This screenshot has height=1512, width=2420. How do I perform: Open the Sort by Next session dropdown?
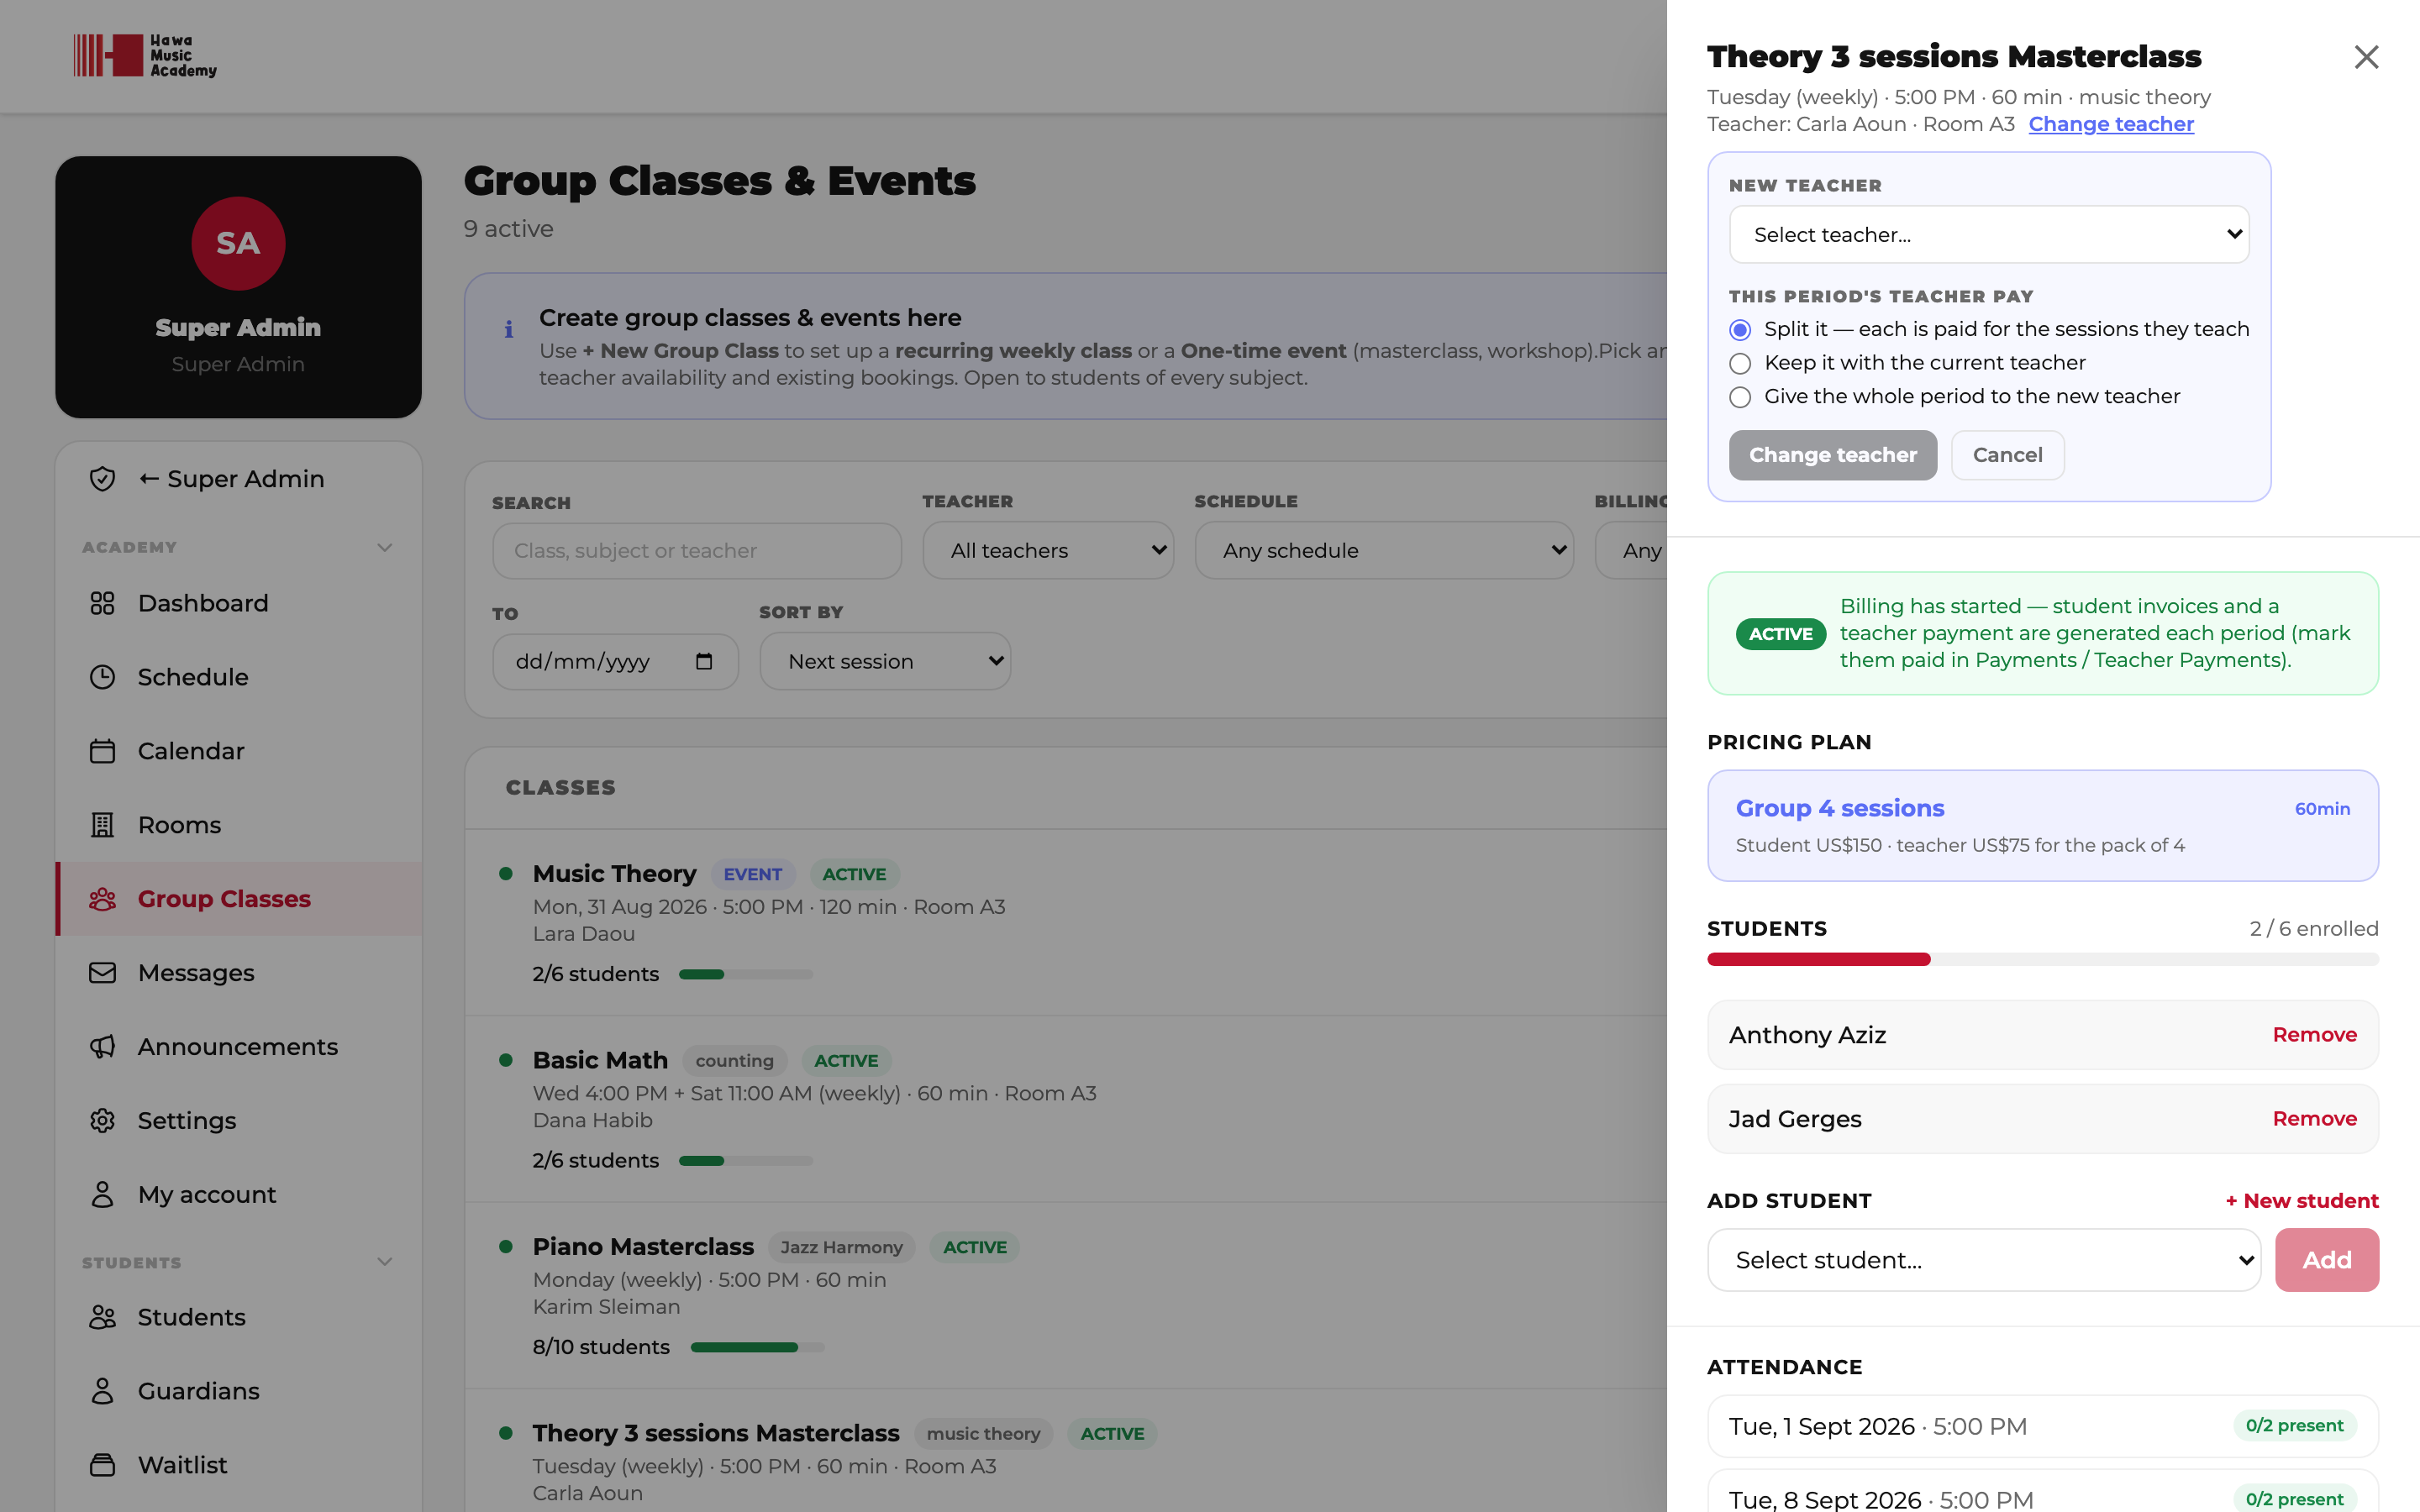point(885,661)
